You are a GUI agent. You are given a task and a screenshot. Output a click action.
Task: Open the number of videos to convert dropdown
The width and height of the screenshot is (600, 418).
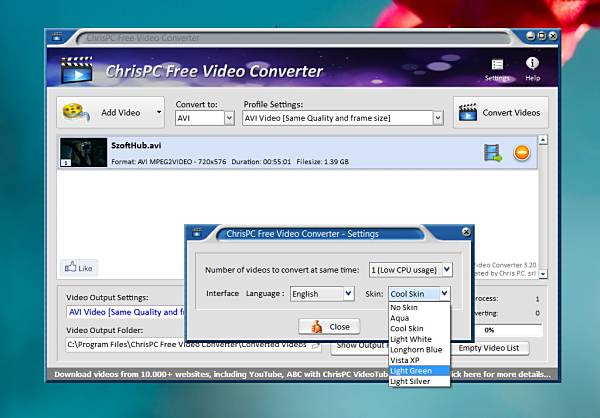447,269
